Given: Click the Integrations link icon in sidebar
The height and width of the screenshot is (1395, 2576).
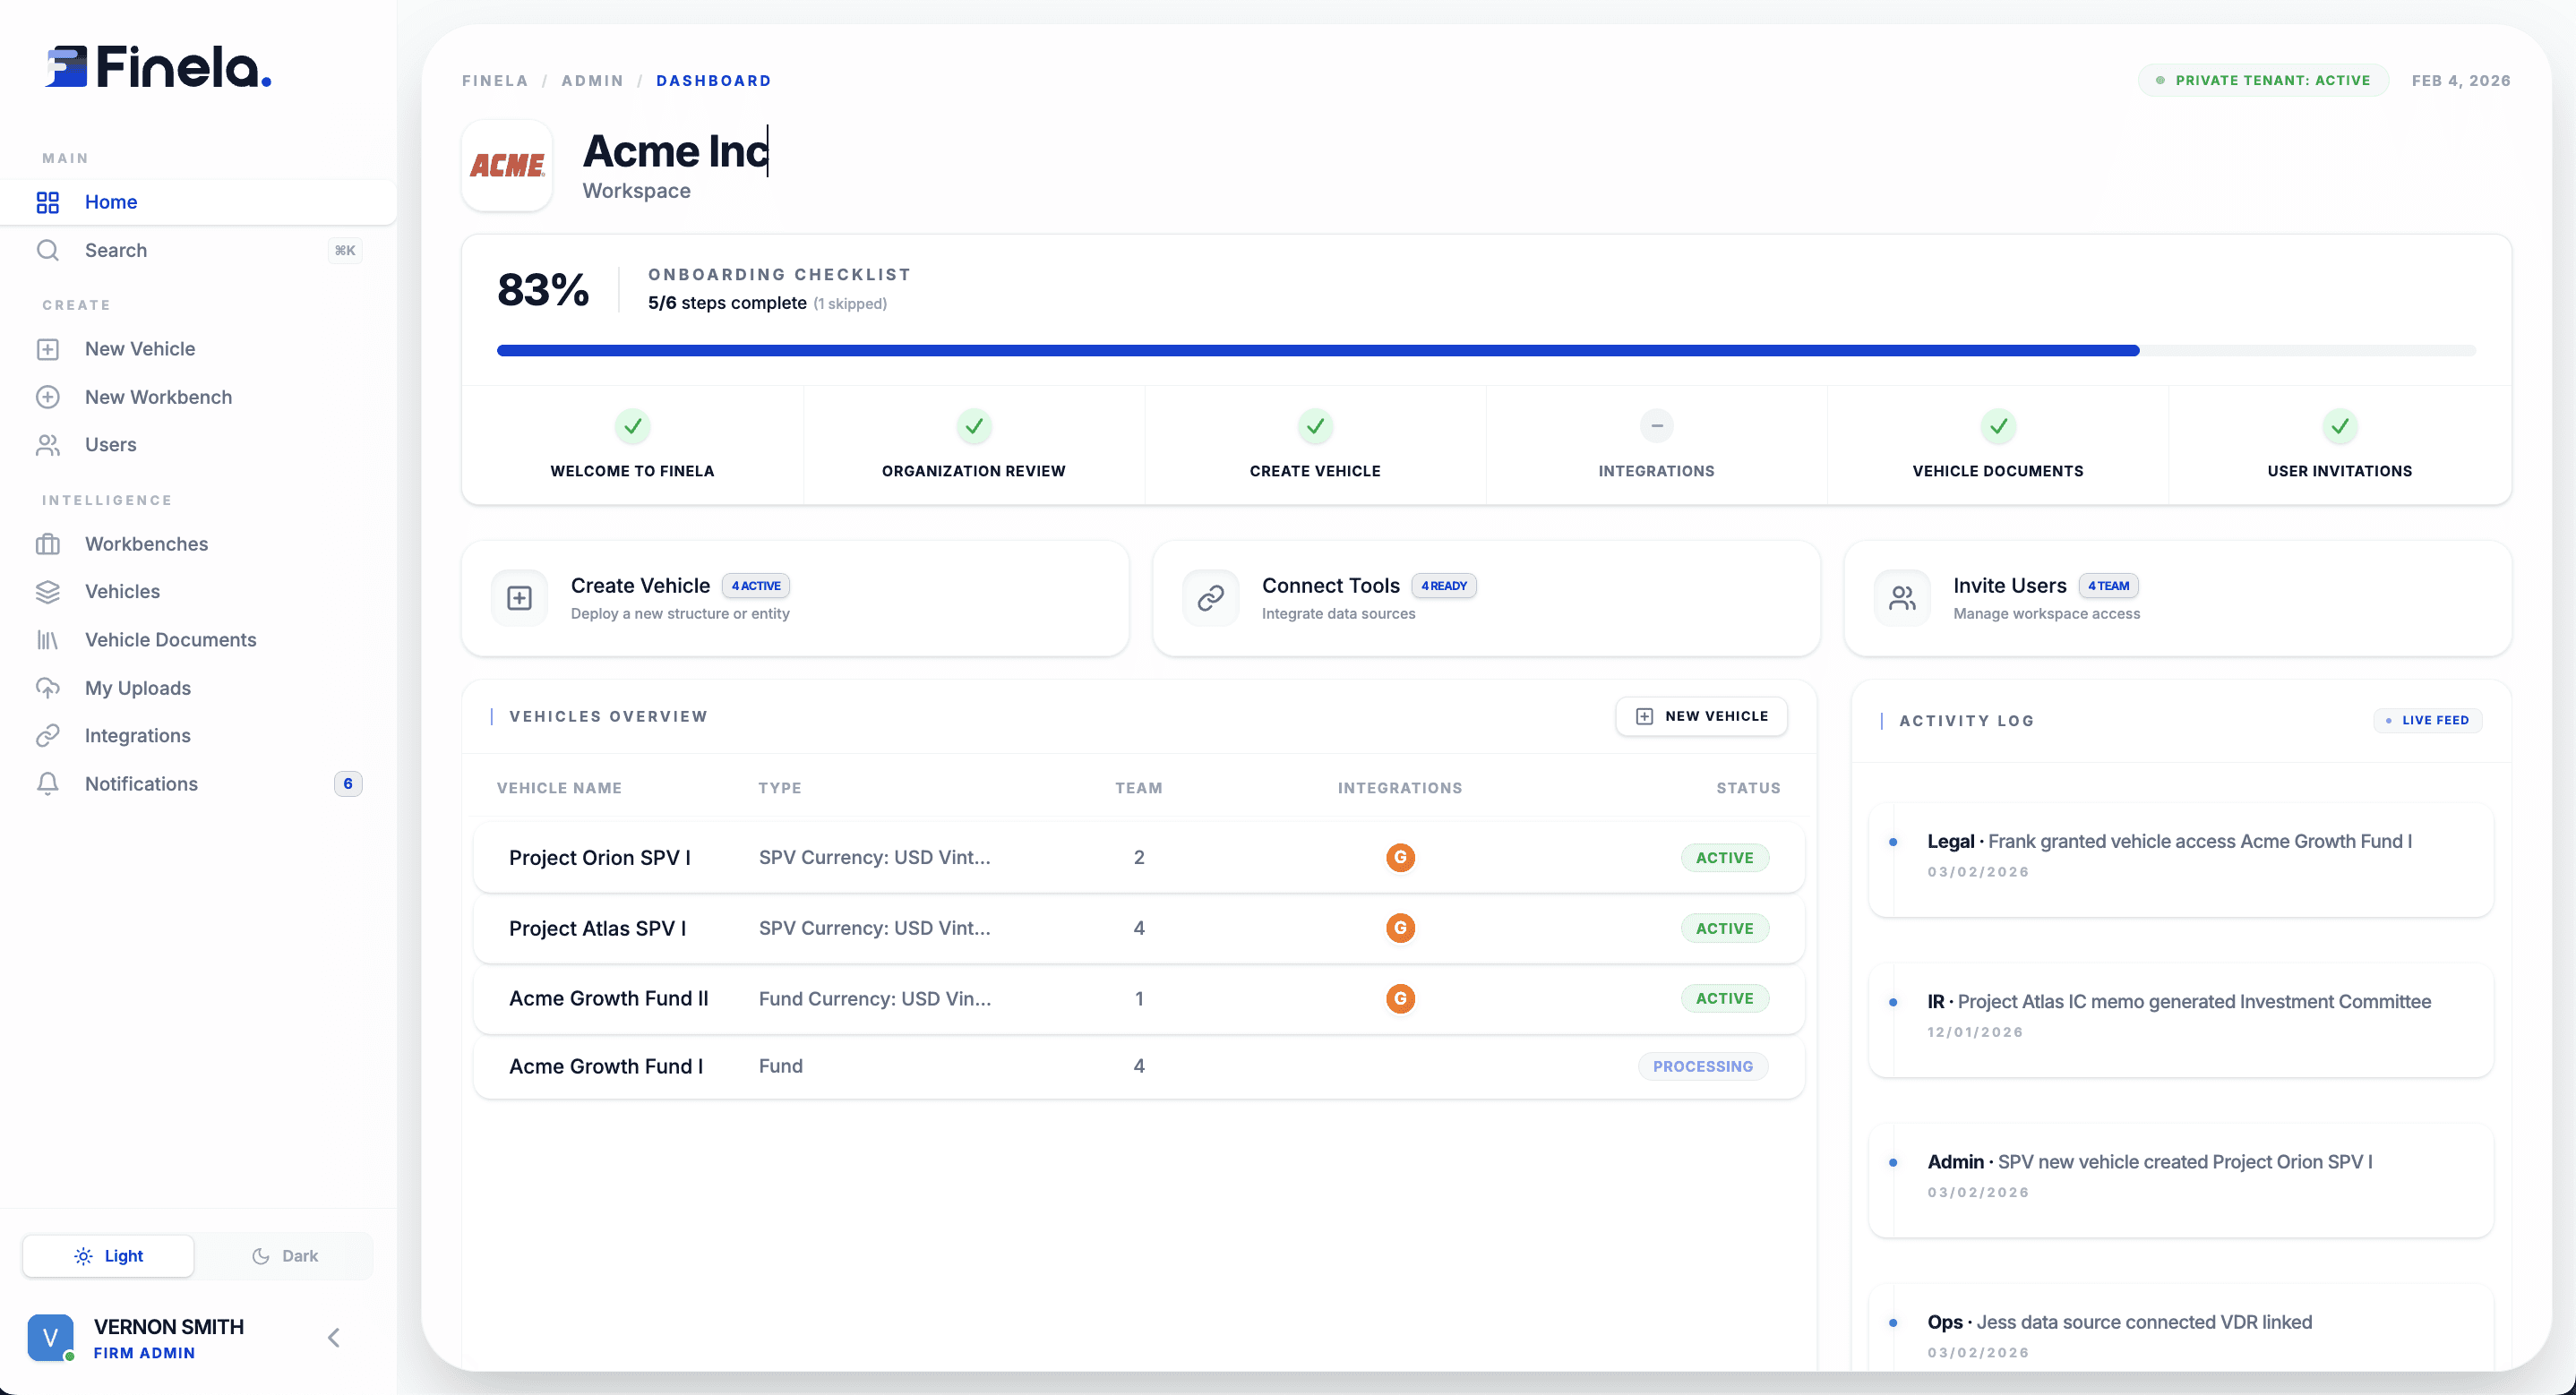Looking at the screenshot, I should click(x=47, y=736).
